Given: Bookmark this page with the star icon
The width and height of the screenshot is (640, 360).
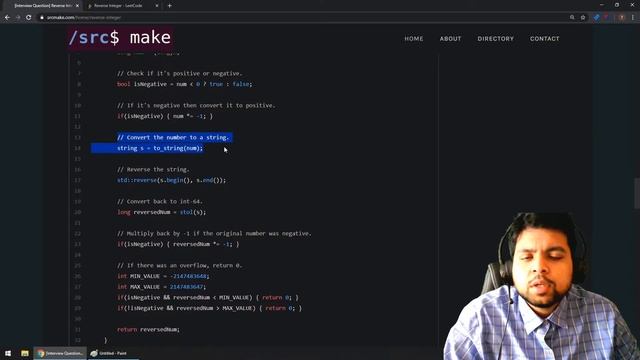Looking at the screenshot, I should (583, 18).
